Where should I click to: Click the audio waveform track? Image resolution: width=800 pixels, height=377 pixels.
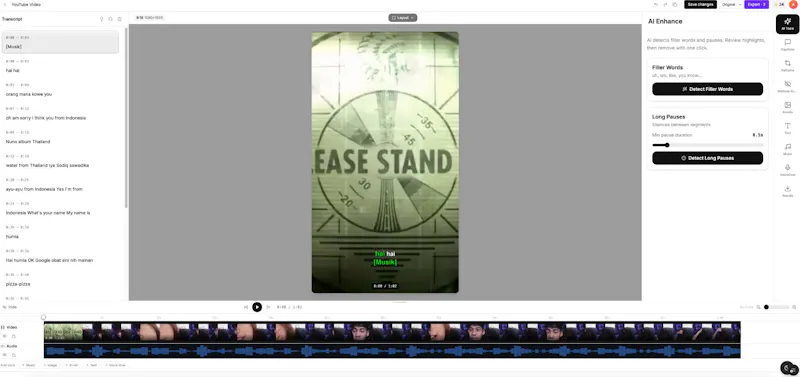coord(392,351)
